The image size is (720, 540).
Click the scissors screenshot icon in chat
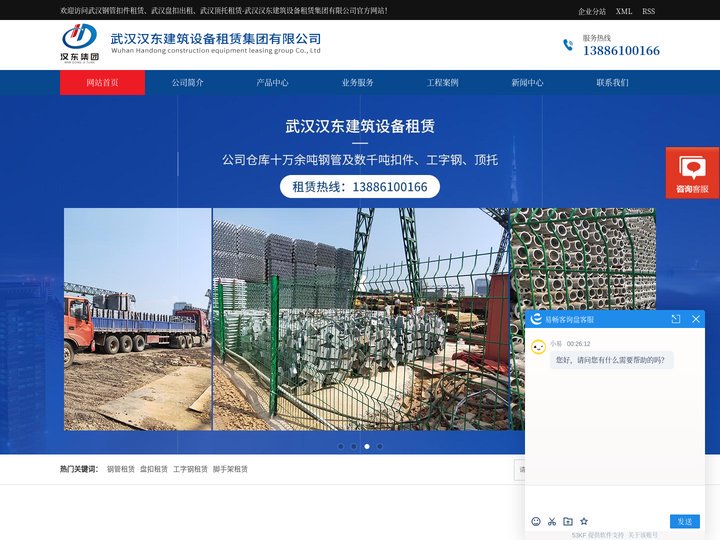click(x=552, y=521)
